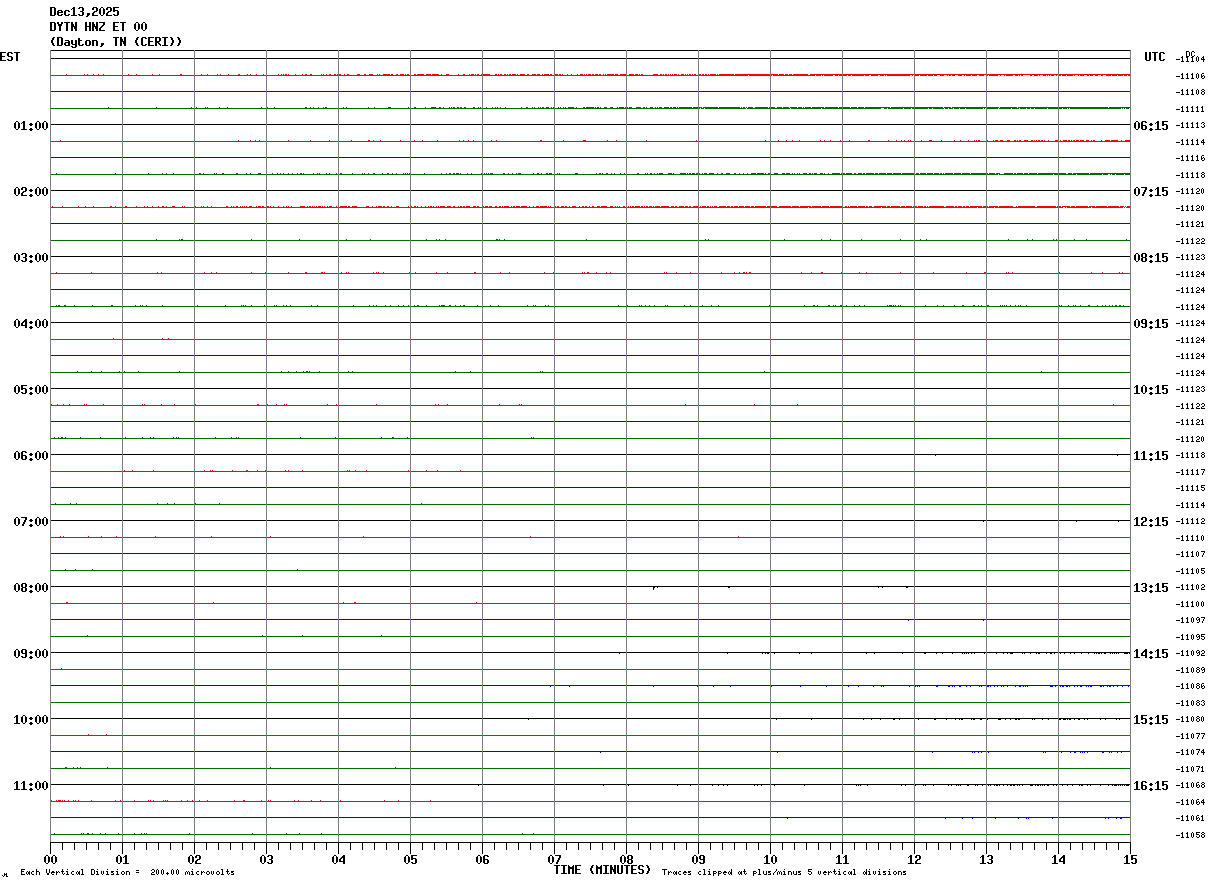
Task: Select the UTC timezone label
Action: point(1155,57)
